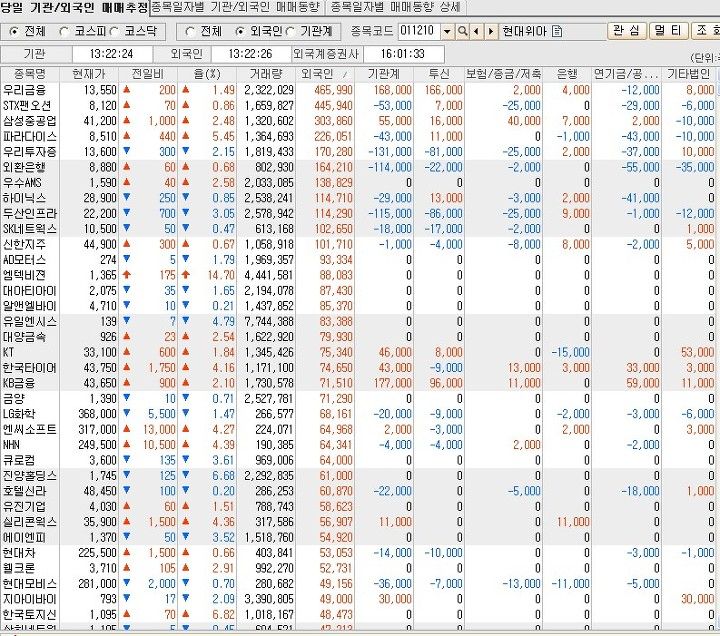Select the LG화학 stock row
720x636 pixels.
click(358, 414)
